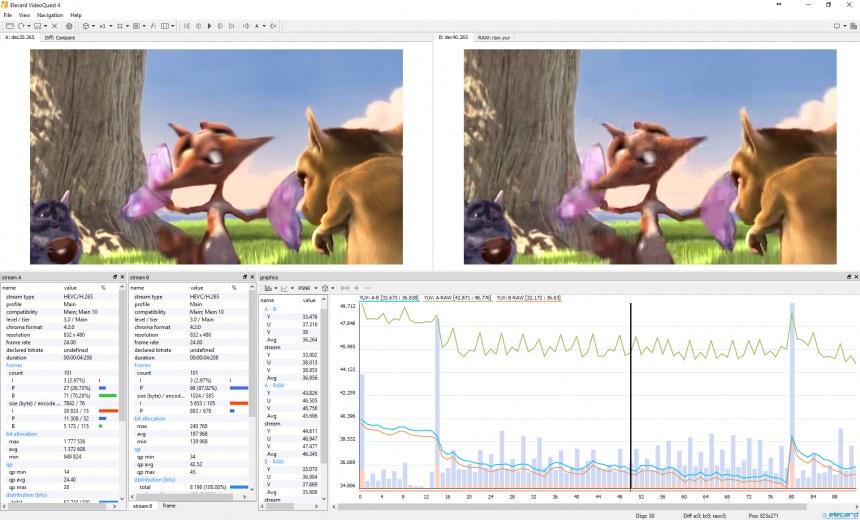Toggle the YUV: A-B legend series
Screen dimensions: 860x520
[x=388, y=298]
